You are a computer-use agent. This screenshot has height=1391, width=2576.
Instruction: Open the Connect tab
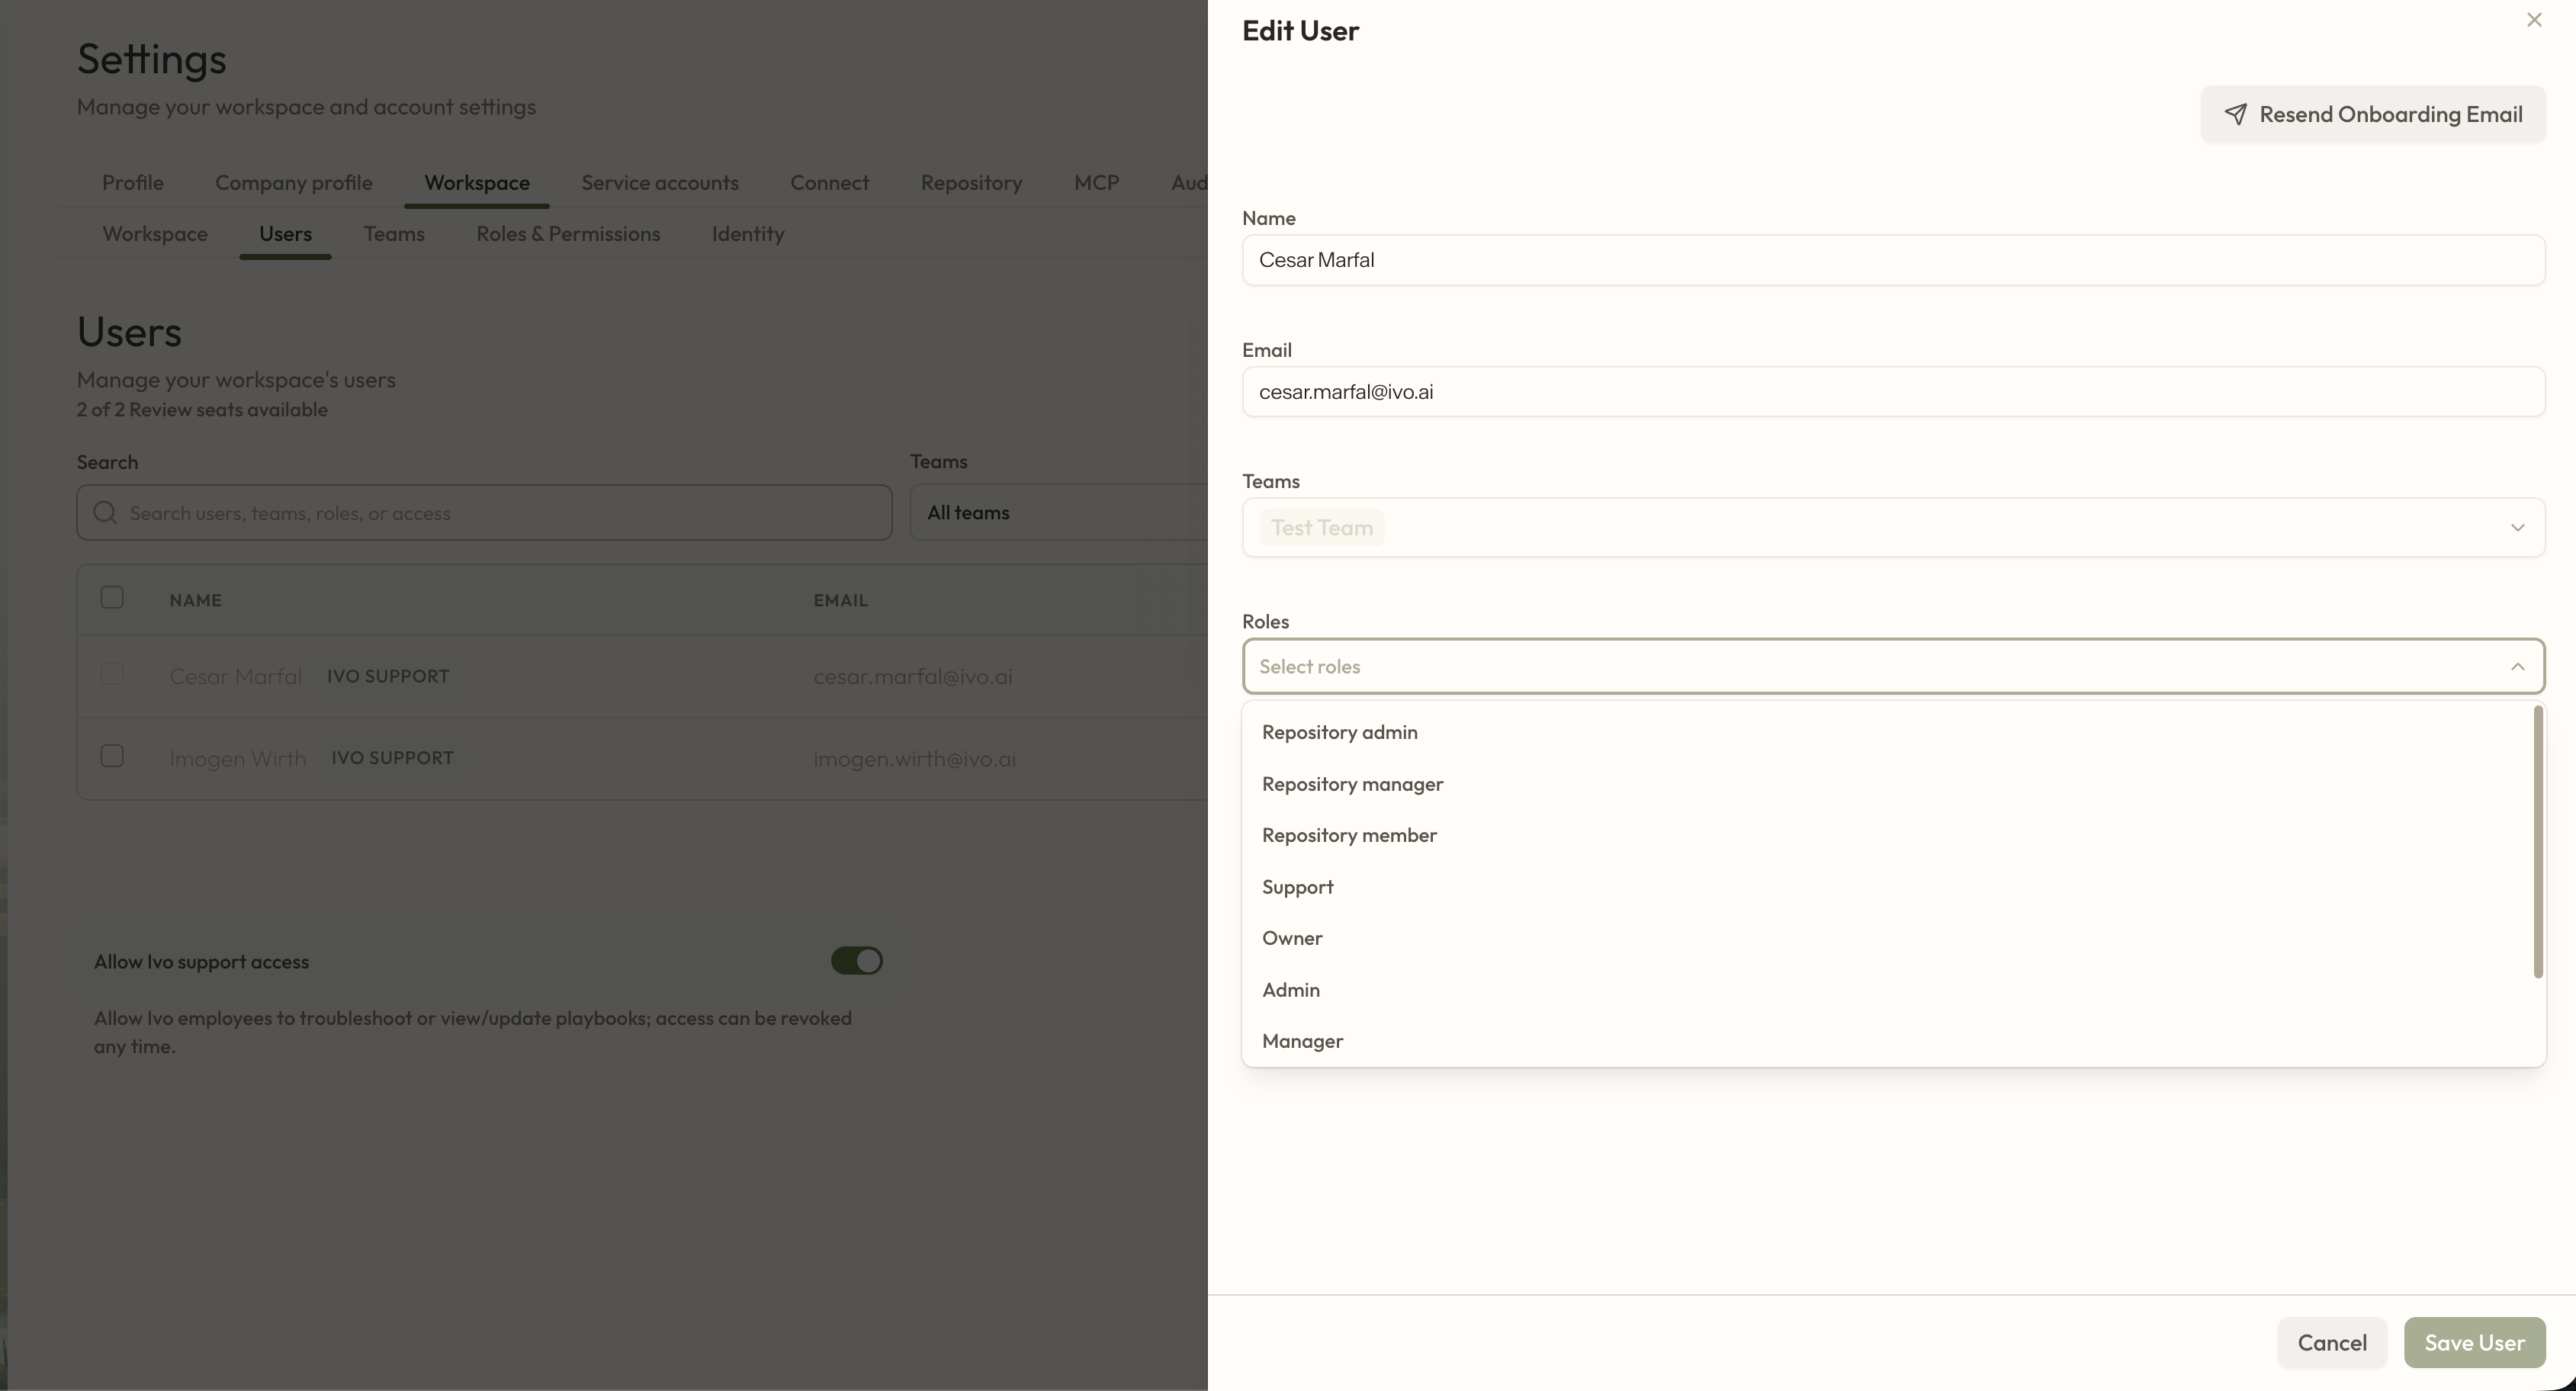(829, 183)
